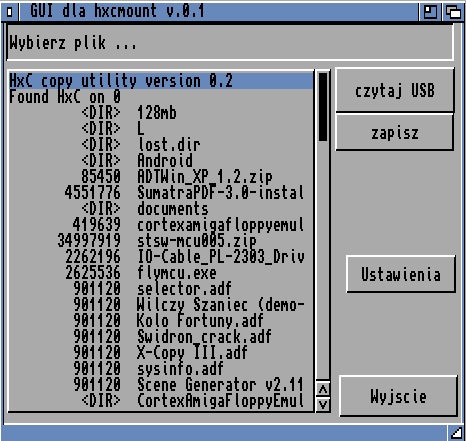Click the window resize gadget in corner
466x441 pixels.
455,433
